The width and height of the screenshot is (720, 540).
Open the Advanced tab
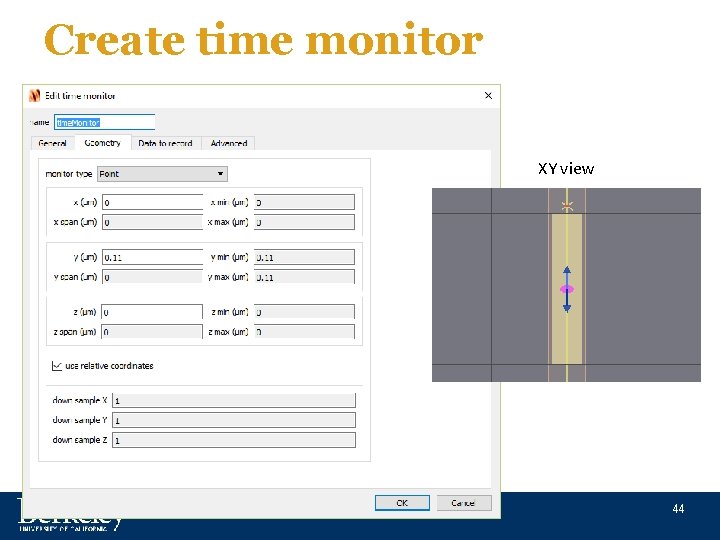[x=229, y=143]
